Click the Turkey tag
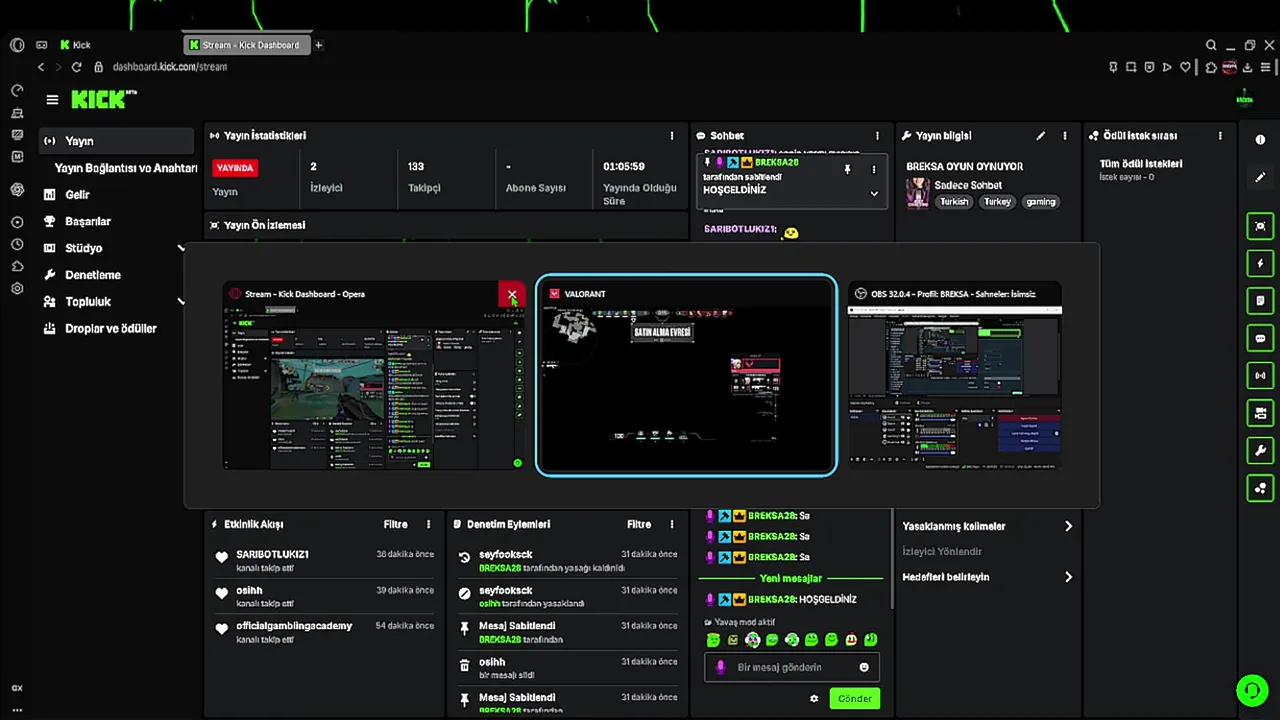This screenshot has height=720, width=1280. click(x=997, y=201)
